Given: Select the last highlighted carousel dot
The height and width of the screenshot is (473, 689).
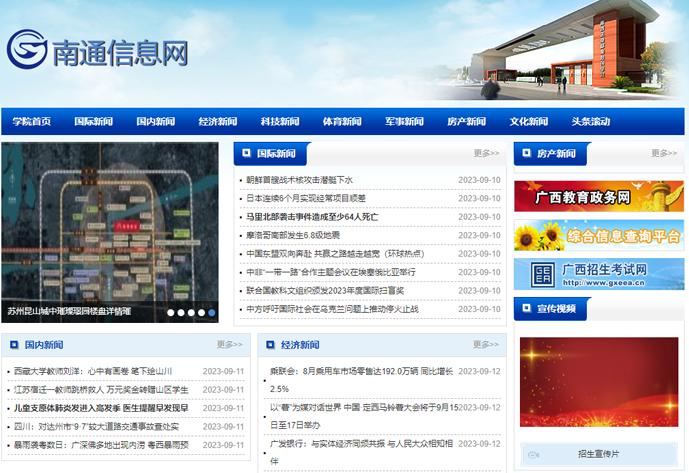Looking at the screenshot, I should pos(212,312).
